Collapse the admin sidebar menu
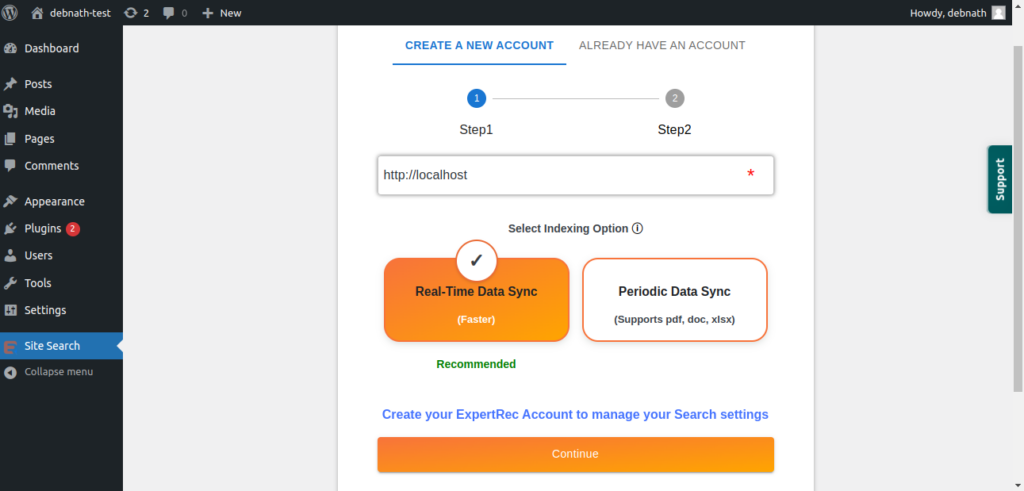 58,372
